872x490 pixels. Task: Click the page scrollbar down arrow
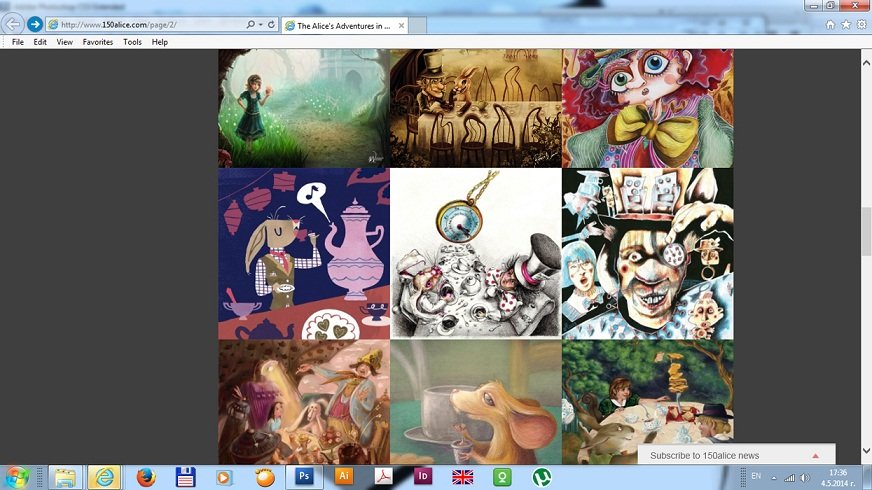click(866, 451)
